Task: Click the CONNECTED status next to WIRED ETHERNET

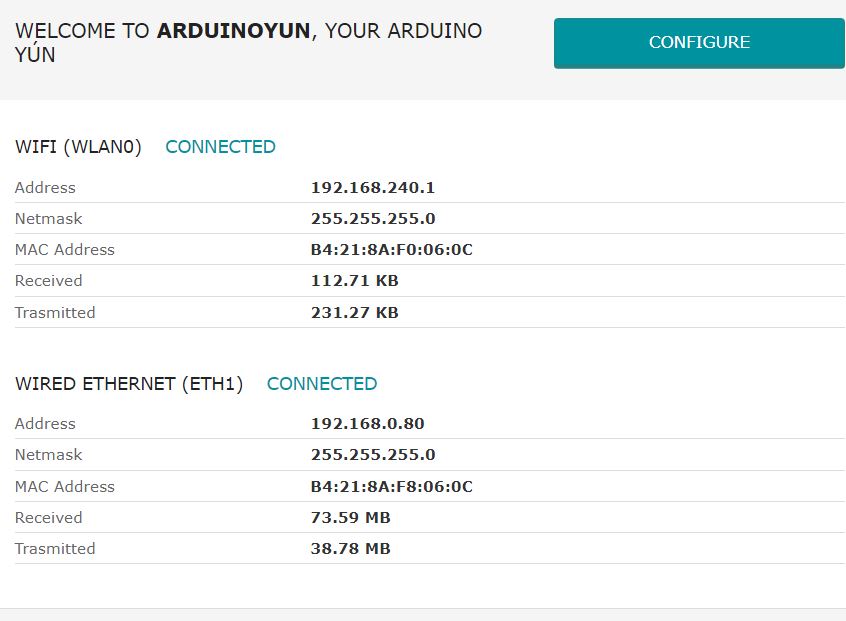Action: click(x=321, y=383)
